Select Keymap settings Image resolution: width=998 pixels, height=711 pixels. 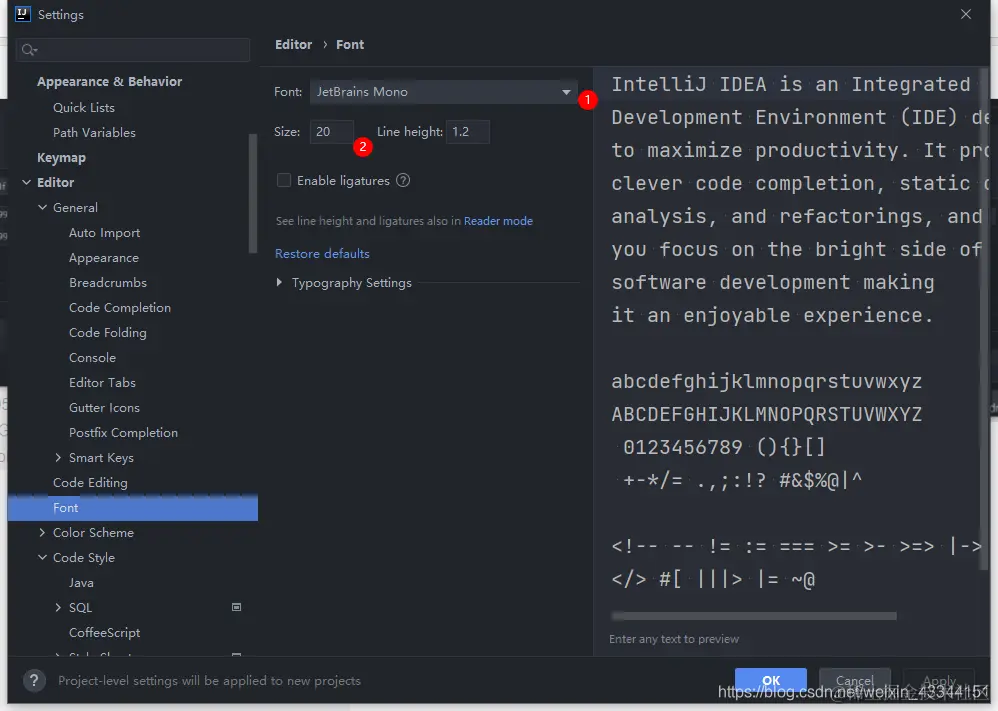pos(61,157)
